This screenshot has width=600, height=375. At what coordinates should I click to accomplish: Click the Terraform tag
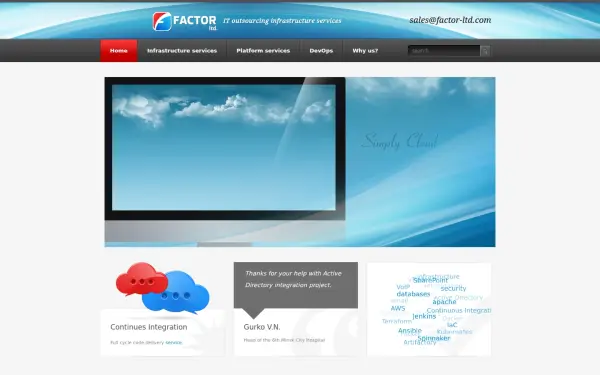click(x=397, y=321)
